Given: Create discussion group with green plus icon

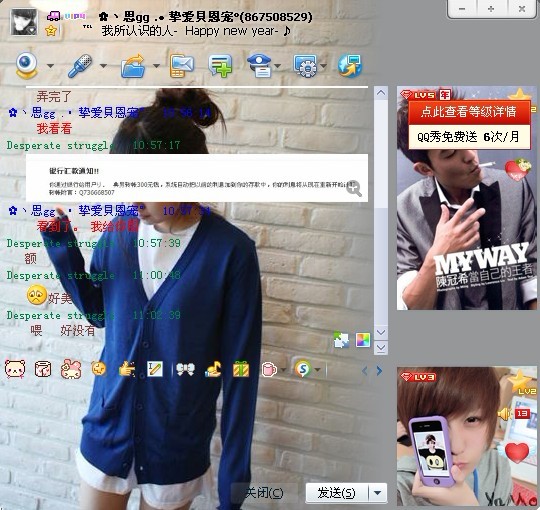Looking at the screenshot, I should tap(220, 65).
